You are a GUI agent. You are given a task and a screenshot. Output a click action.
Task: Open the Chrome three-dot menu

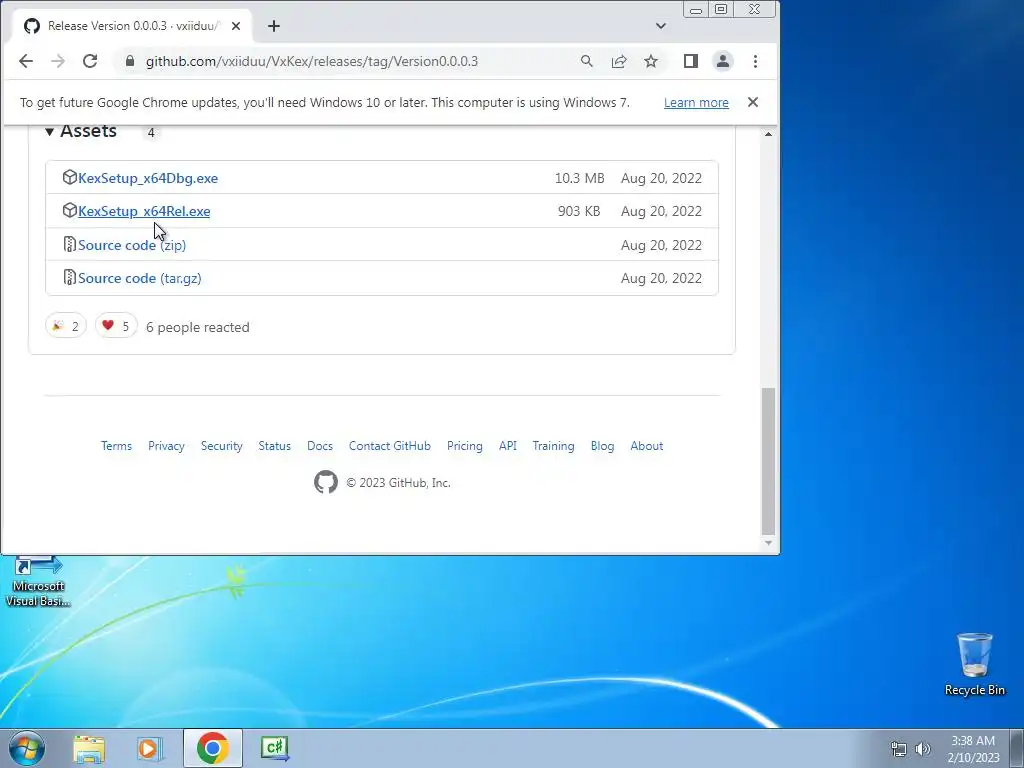tap(756, 61)
